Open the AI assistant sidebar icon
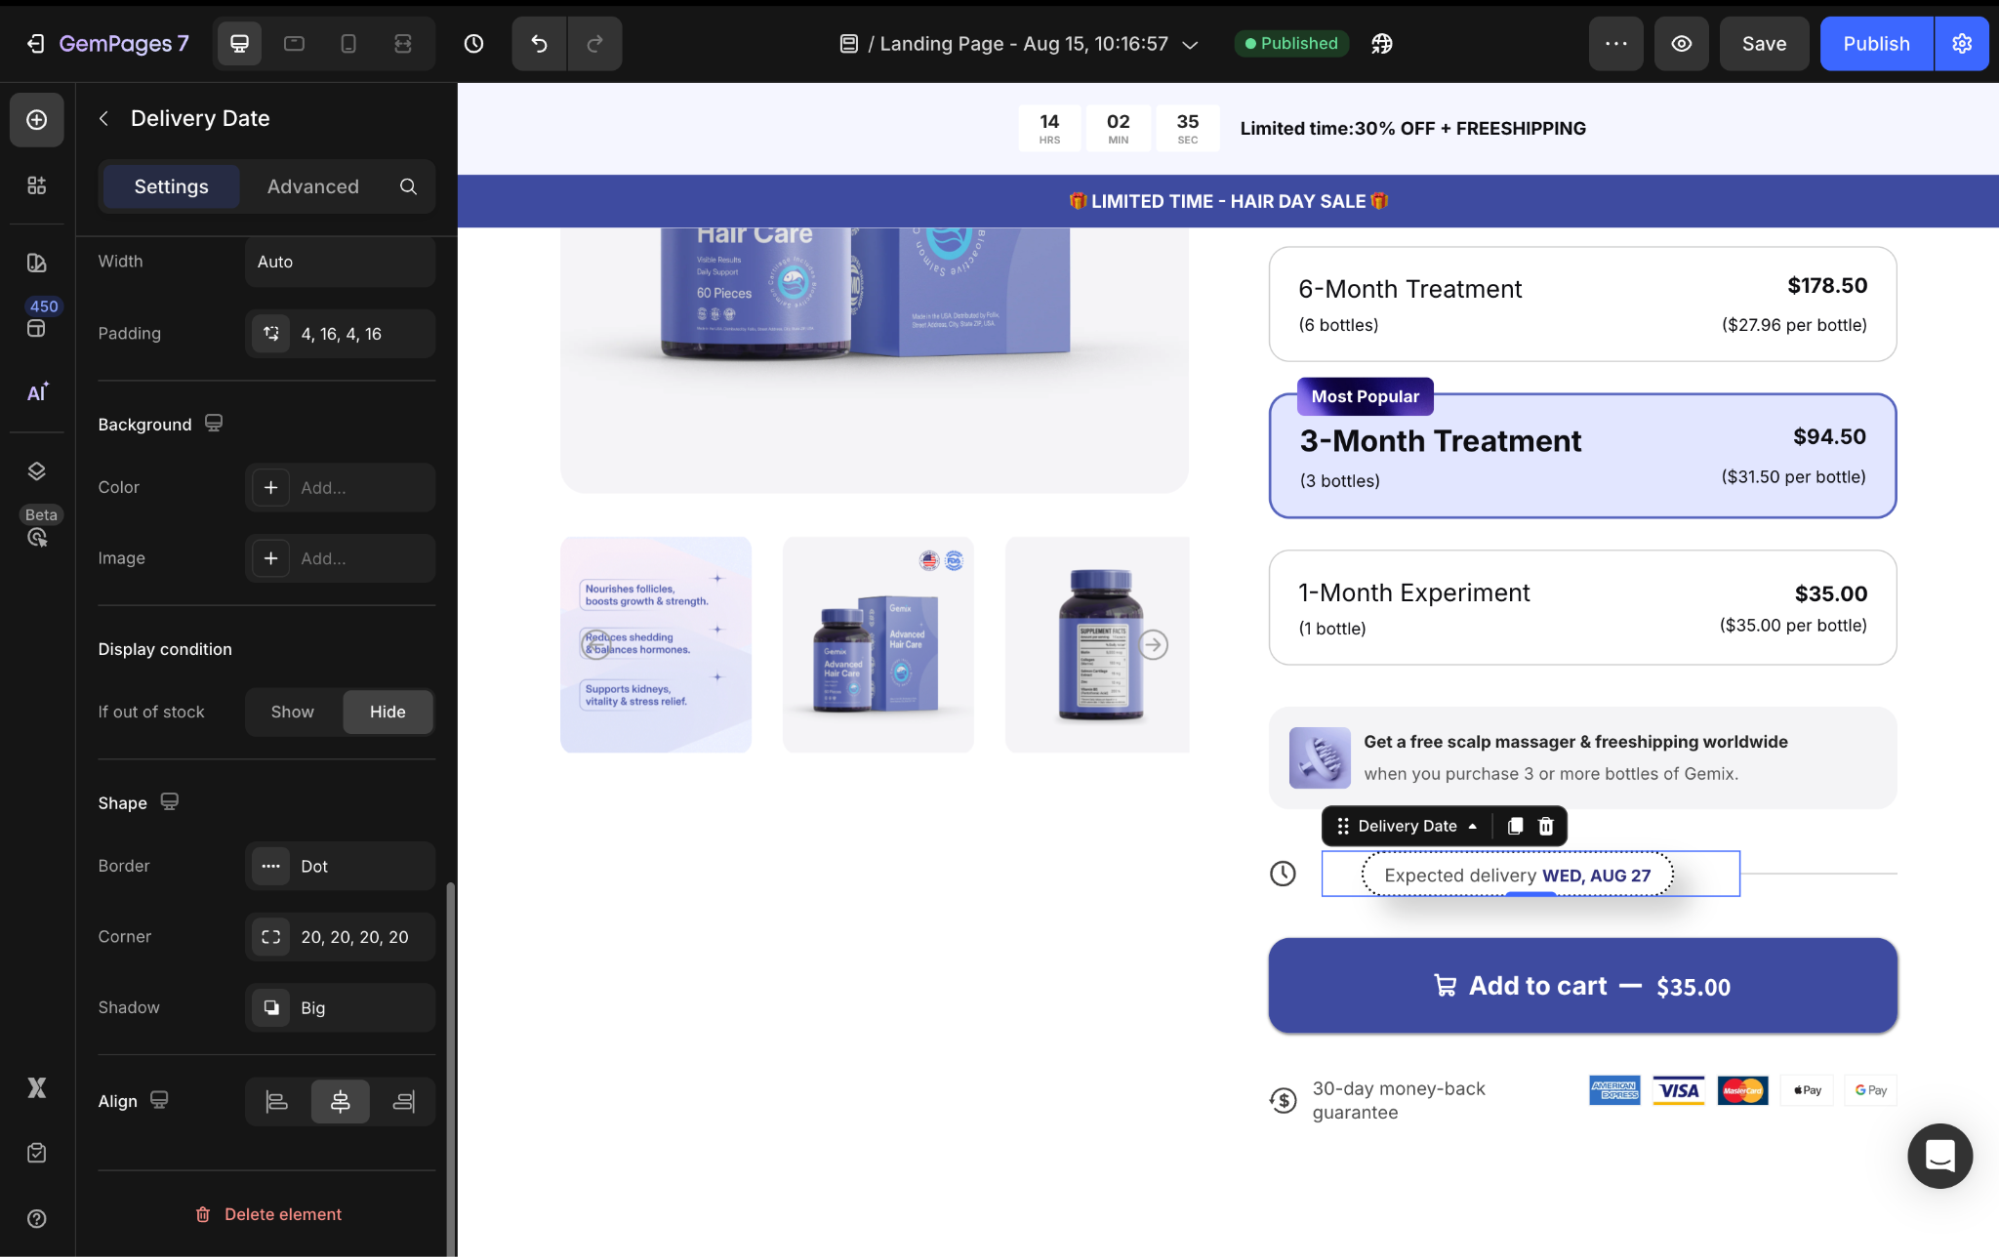 point(37,392)
